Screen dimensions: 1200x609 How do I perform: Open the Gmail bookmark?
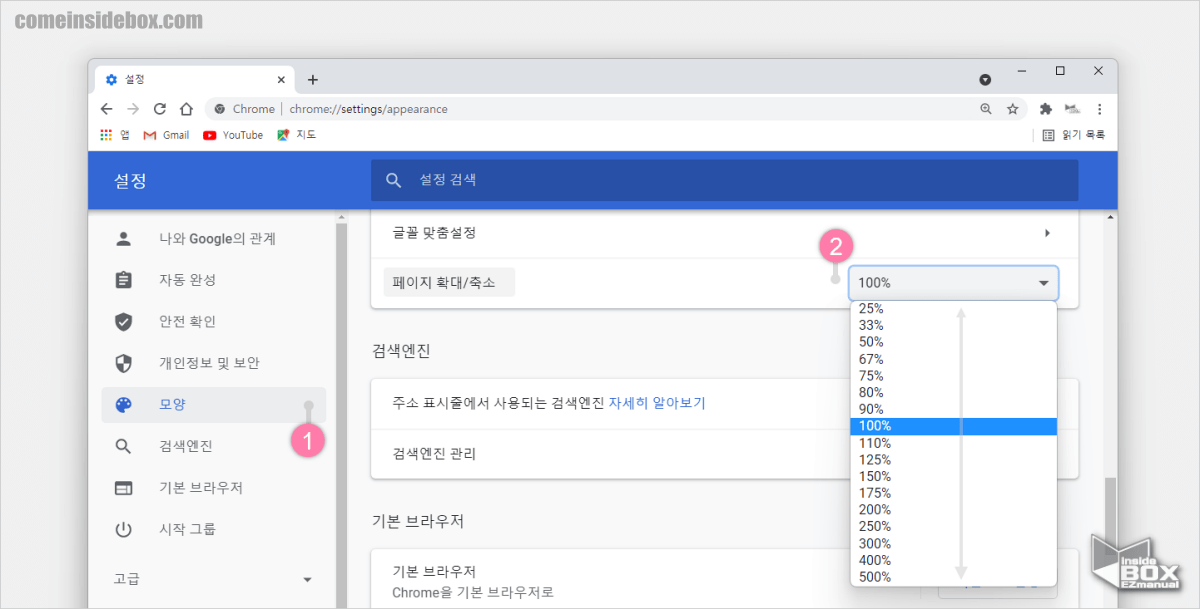click(166, 135)
